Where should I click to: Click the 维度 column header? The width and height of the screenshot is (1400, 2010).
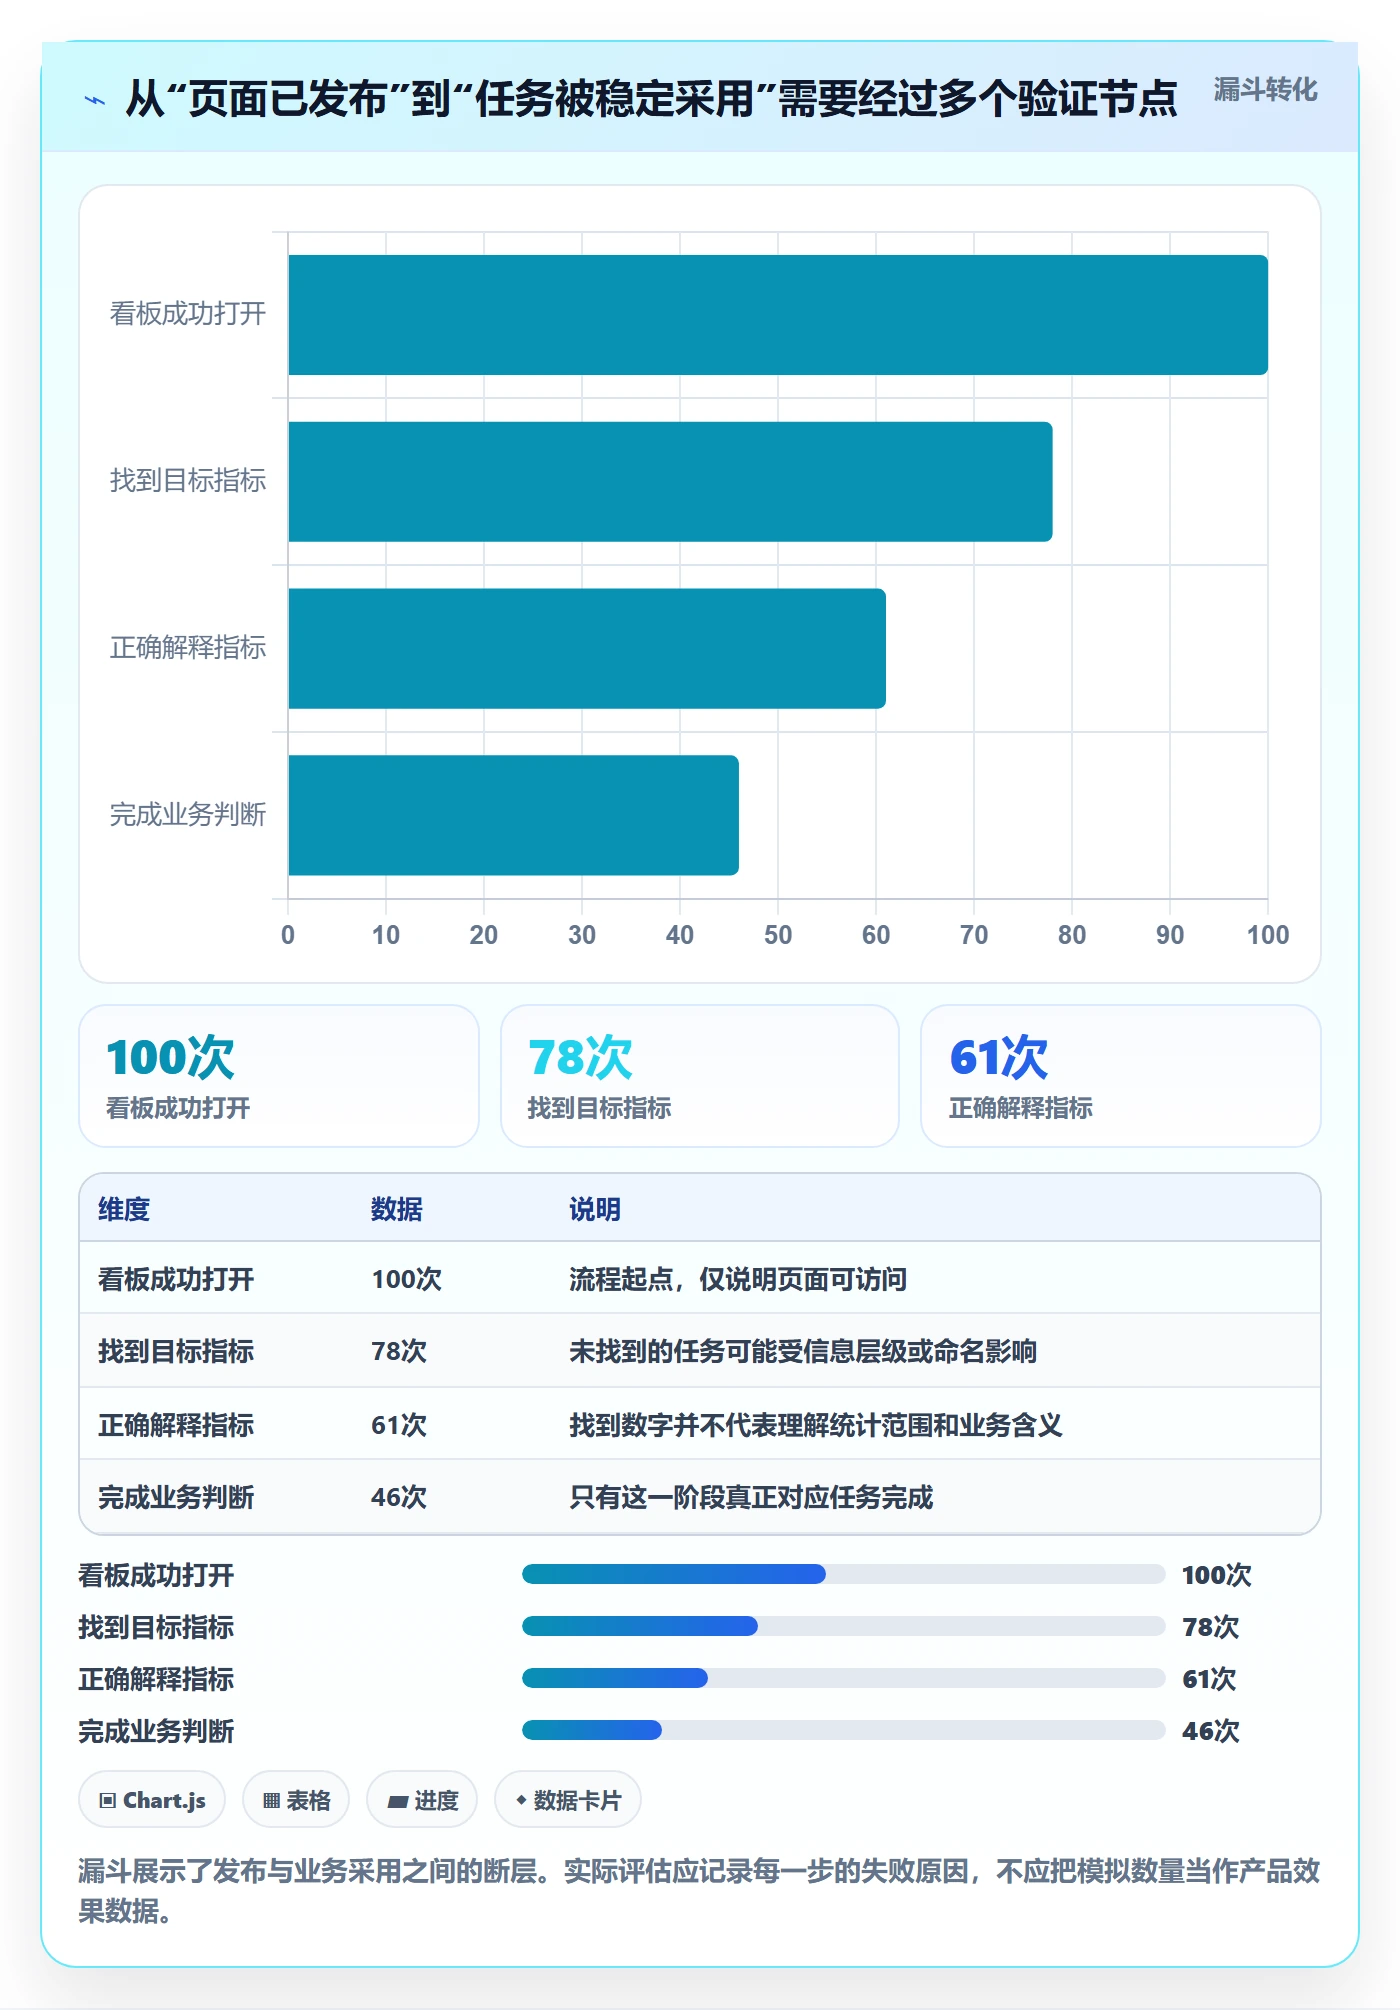(x=124, y=1209)
